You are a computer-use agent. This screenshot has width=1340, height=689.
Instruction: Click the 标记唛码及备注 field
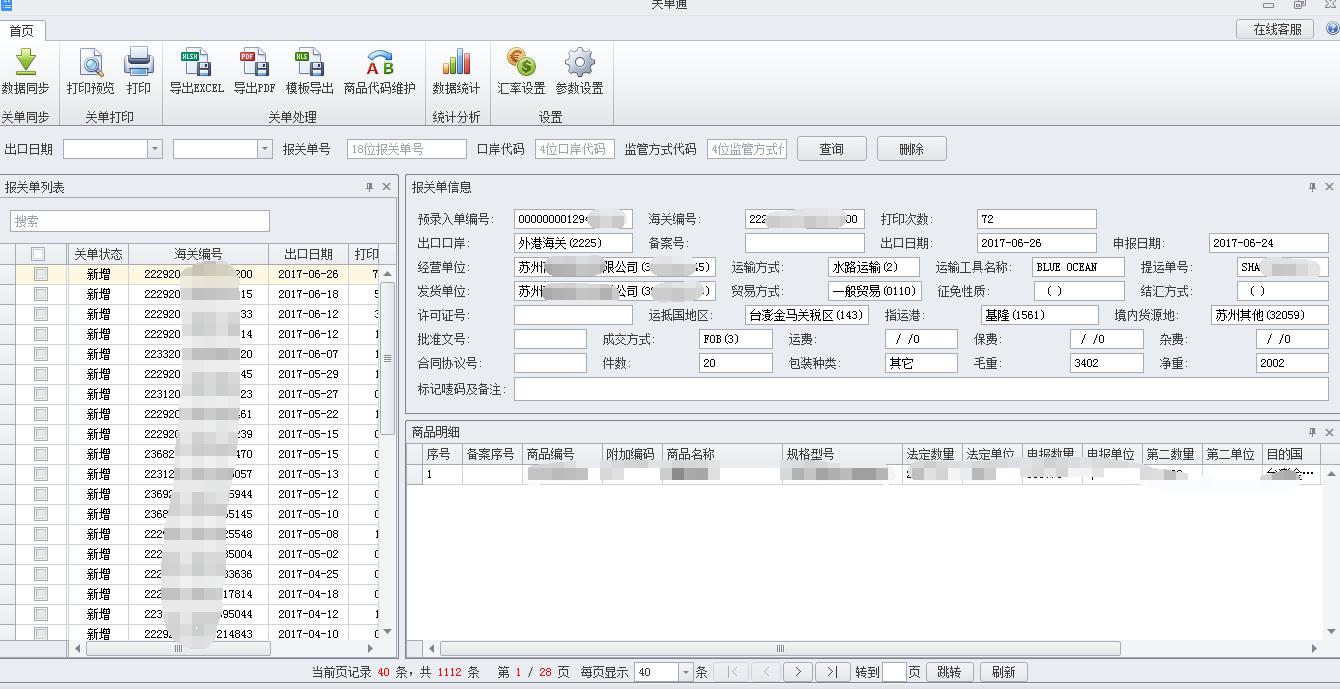(x=921, y=389)
